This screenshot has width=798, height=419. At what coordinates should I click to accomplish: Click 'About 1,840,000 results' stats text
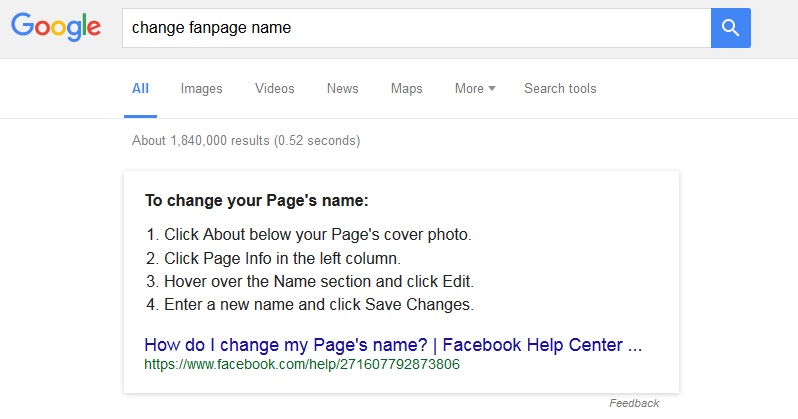(x=246, y=141)
